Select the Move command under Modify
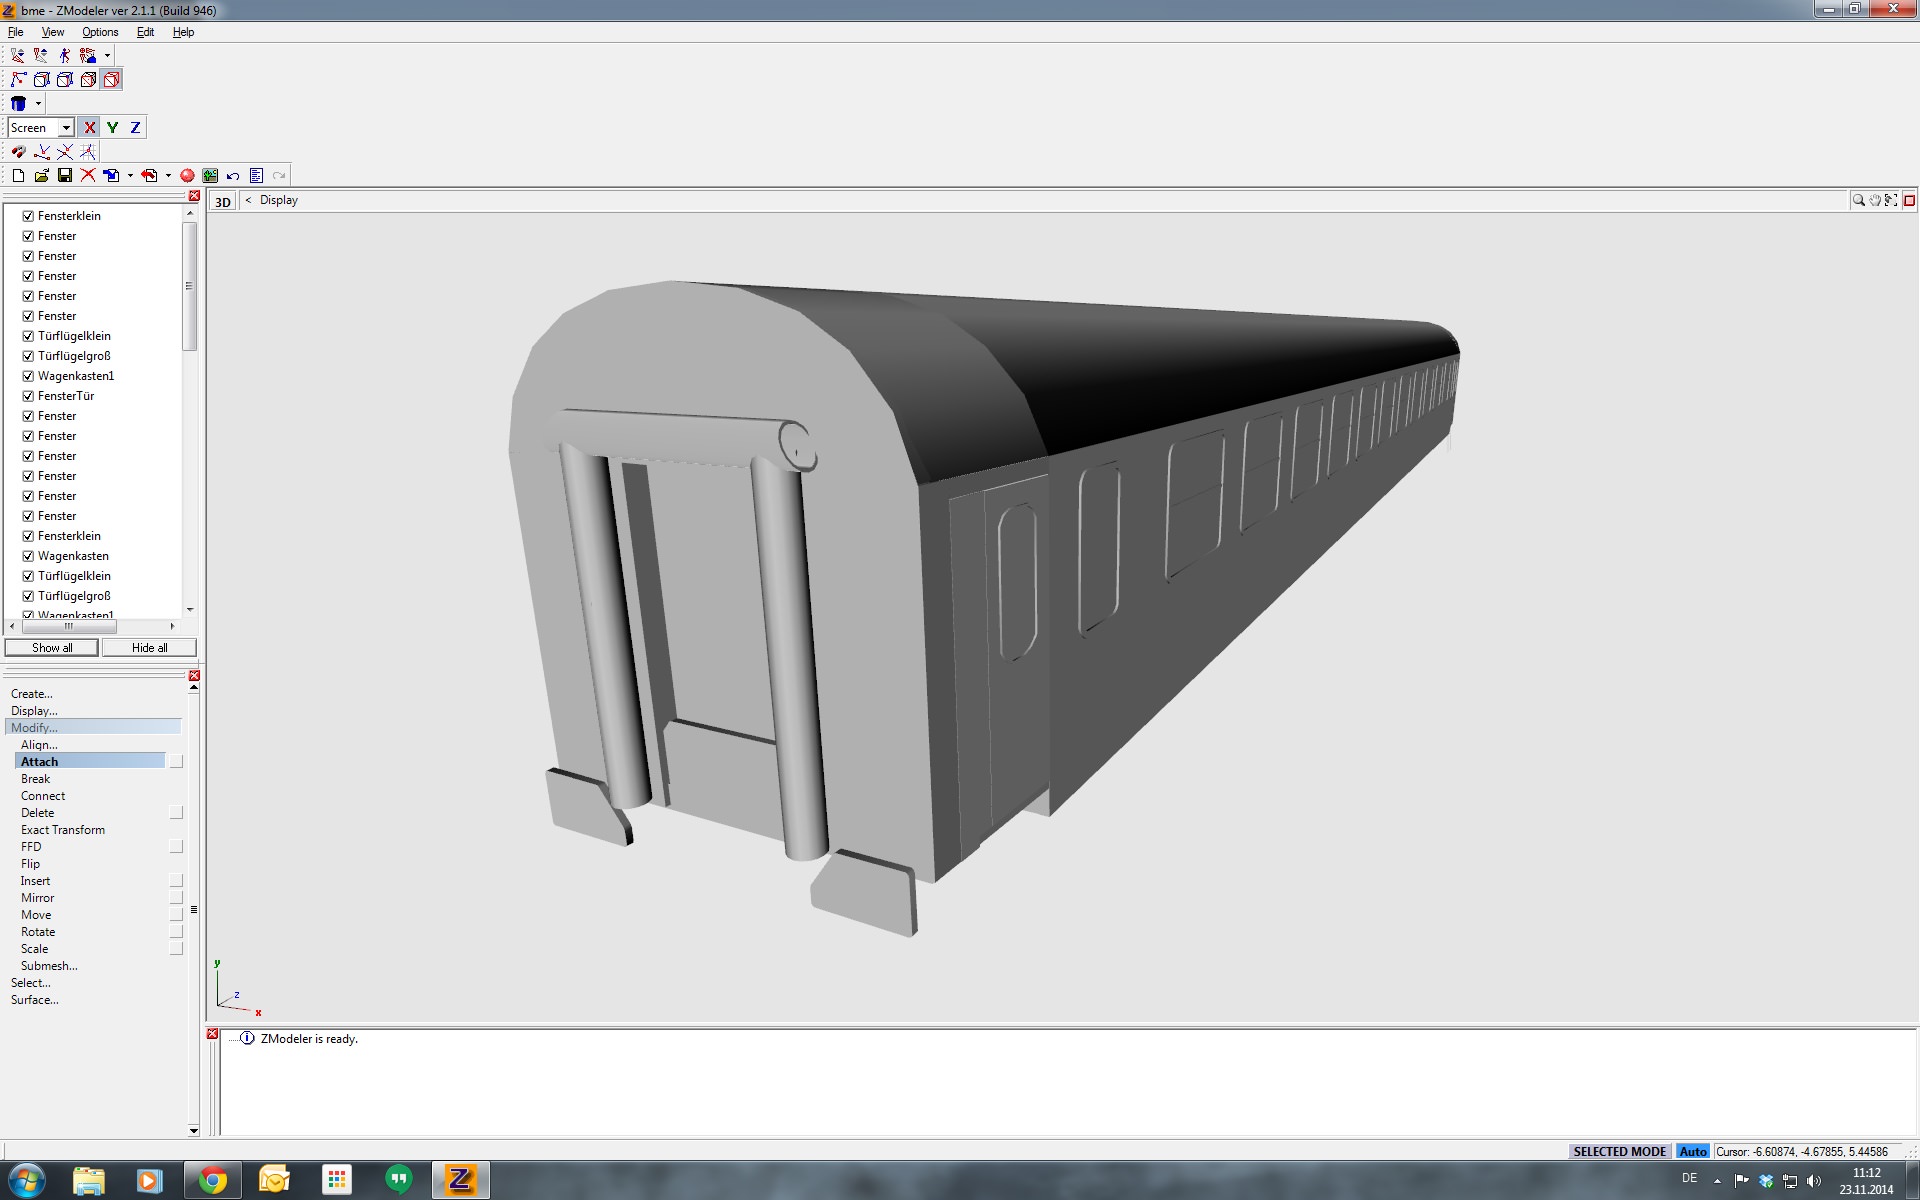 tap(36, 915)
